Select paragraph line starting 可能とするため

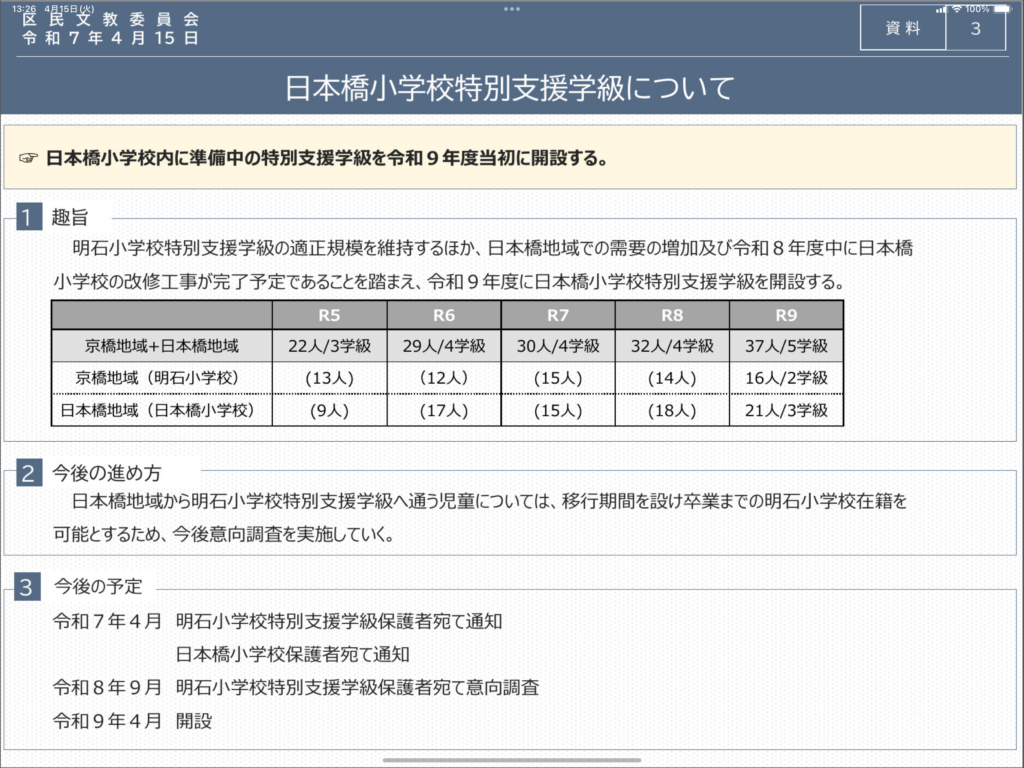pos(224,534)
